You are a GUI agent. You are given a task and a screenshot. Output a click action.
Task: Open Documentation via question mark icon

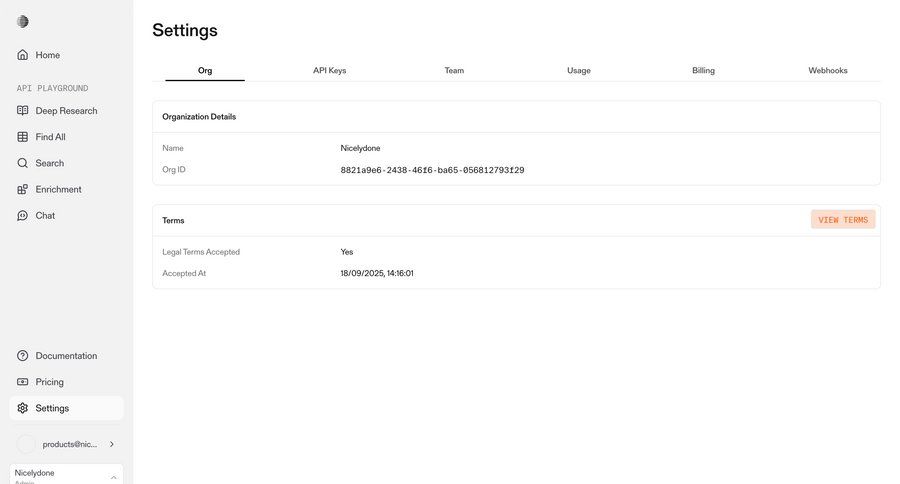coord(23,356)
